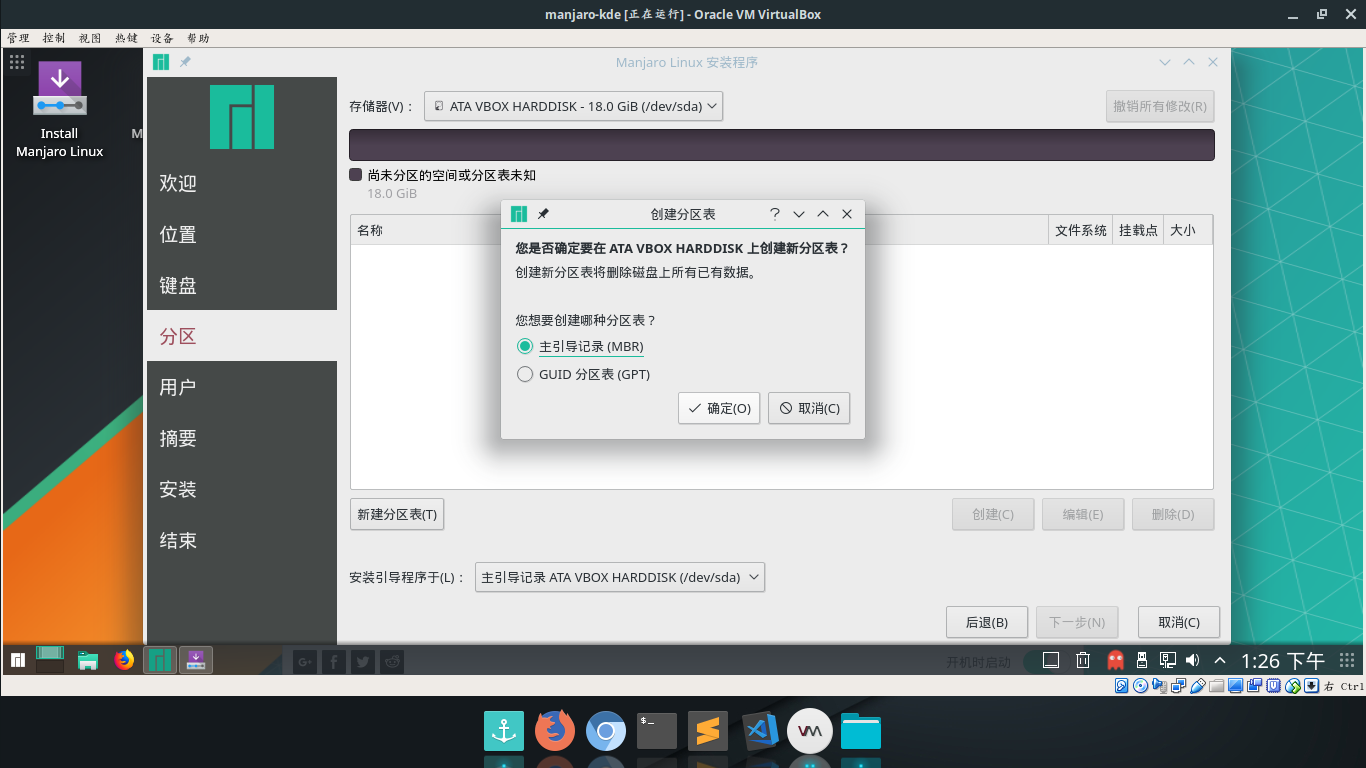
Task: Click the clock showing 1:26 下午
Action: pyautogui.click(x=1283, y=661)
